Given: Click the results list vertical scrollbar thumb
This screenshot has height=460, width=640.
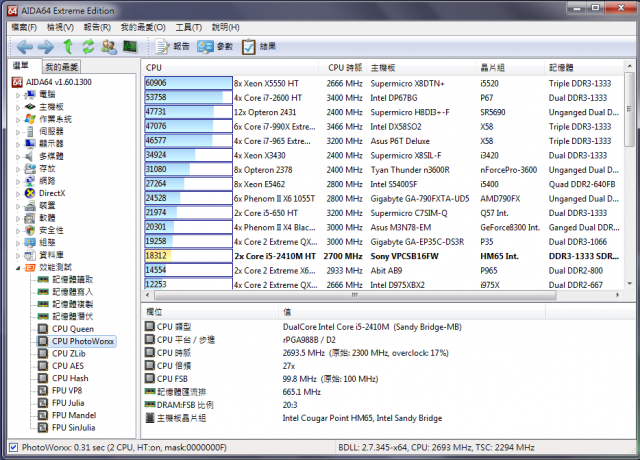Looking at the screenshot, I should coord(629,110).
